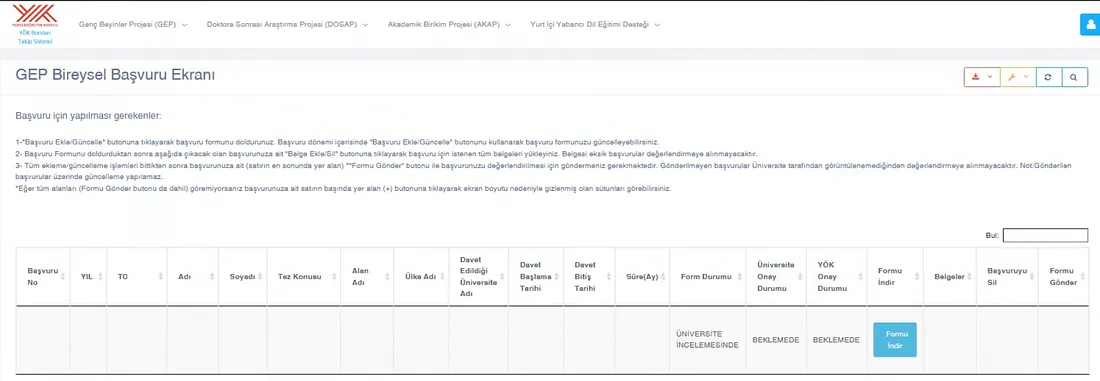1100x381 pixels.
Task: Open the red download/export dropdown button
Action: point(981,76)
